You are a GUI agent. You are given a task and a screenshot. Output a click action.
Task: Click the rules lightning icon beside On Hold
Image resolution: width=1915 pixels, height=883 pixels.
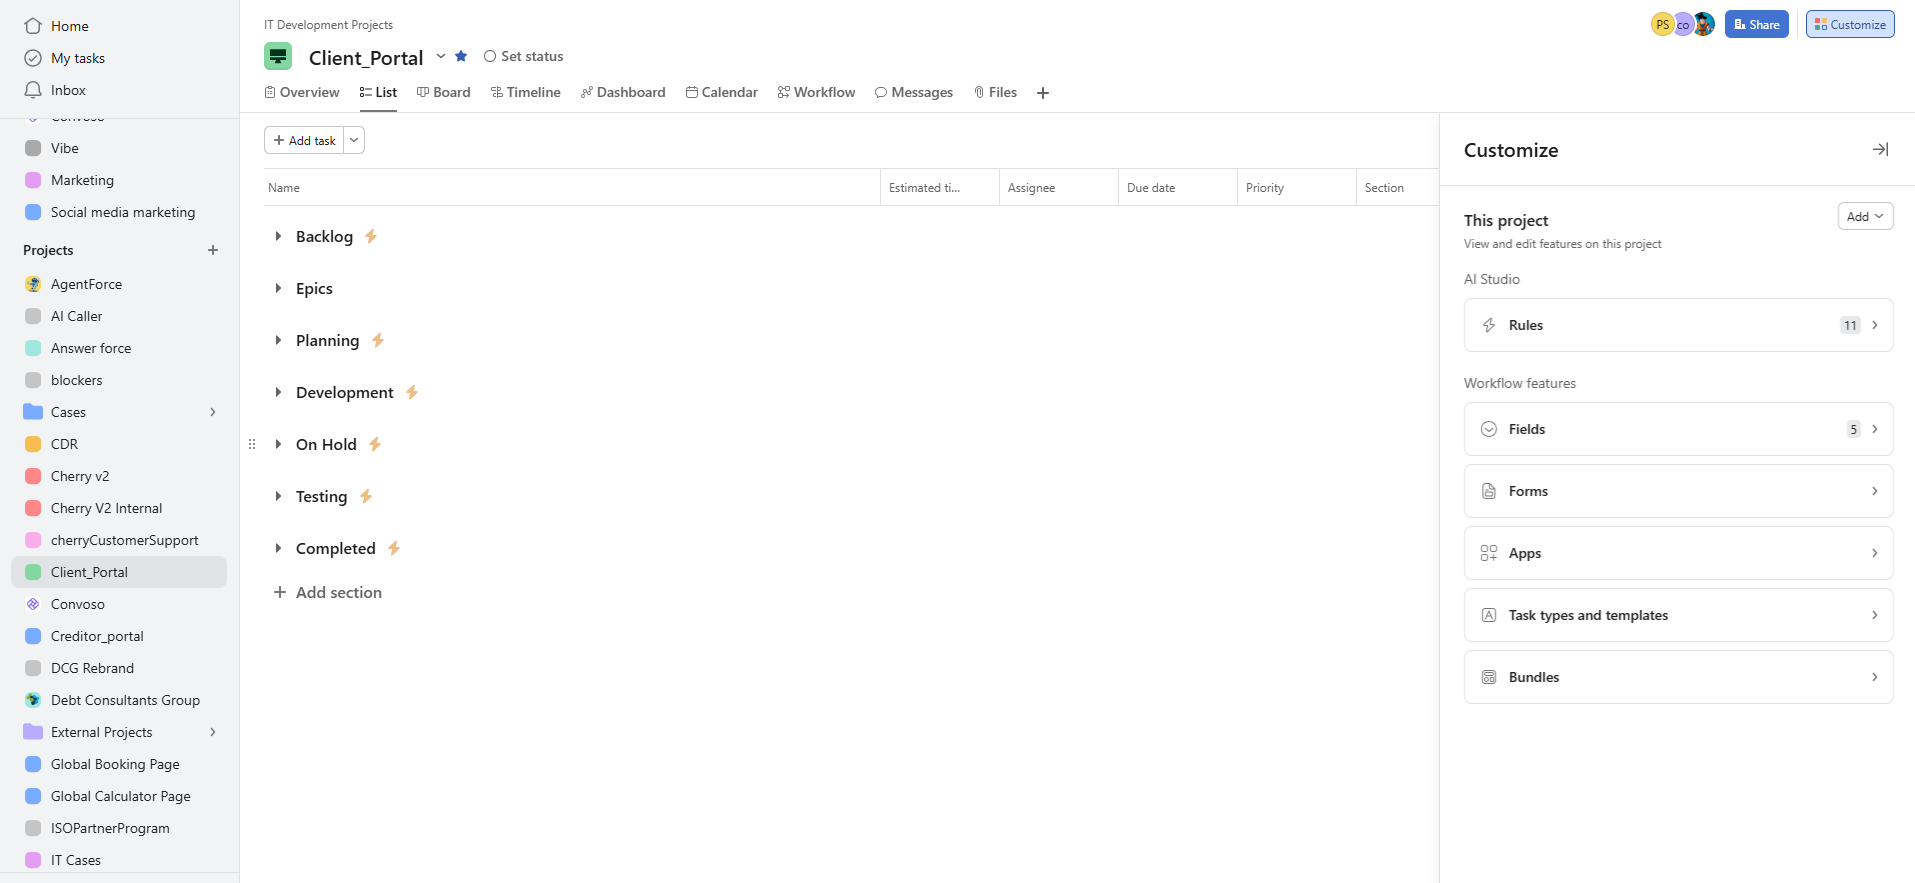[375, 444]
